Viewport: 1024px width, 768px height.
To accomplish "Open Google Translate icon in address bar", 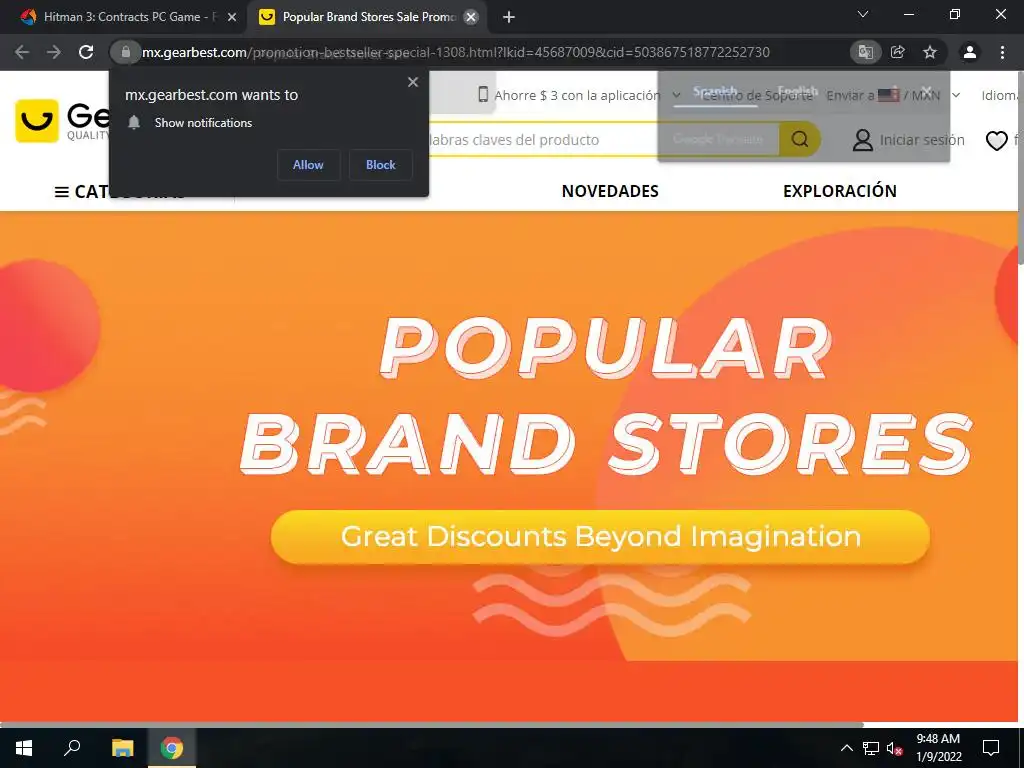I will pos(865,52).
